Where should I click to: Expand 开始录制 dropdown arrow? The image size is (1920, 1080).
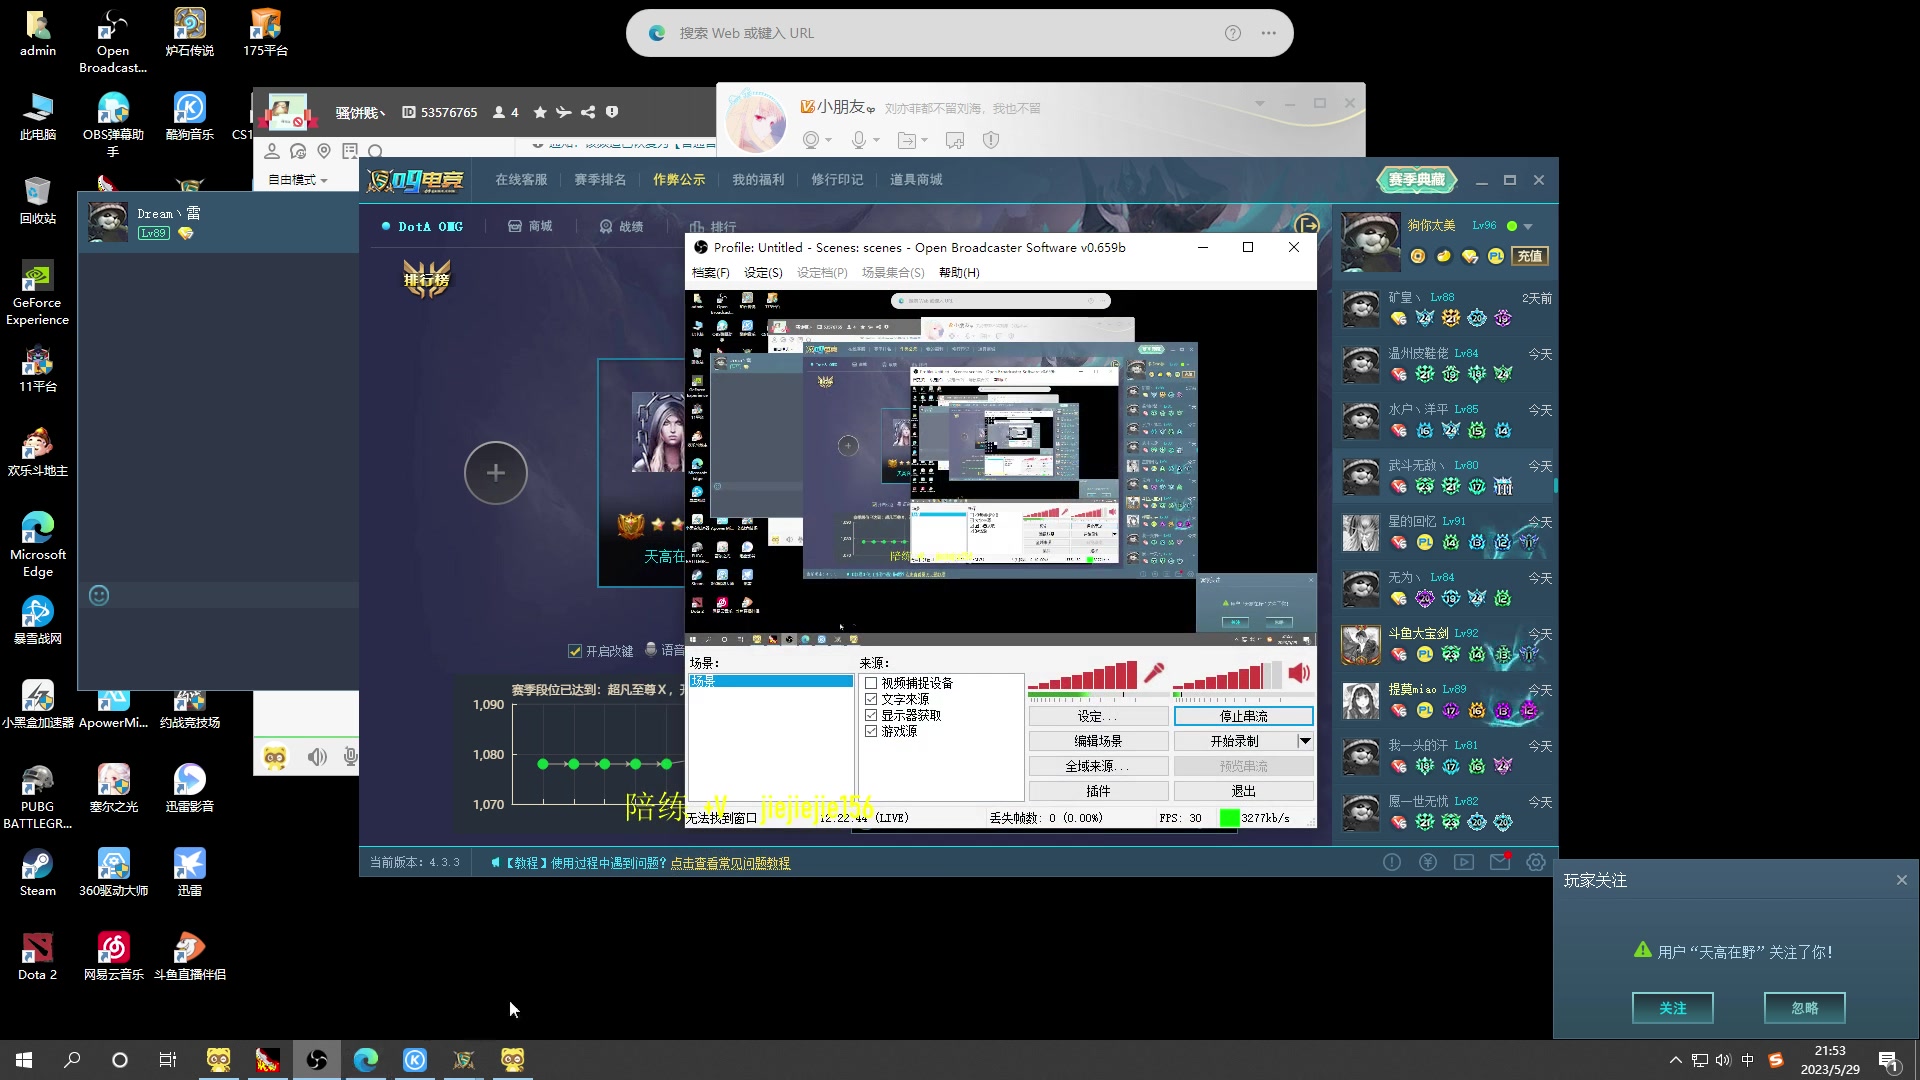point(1304,741)
